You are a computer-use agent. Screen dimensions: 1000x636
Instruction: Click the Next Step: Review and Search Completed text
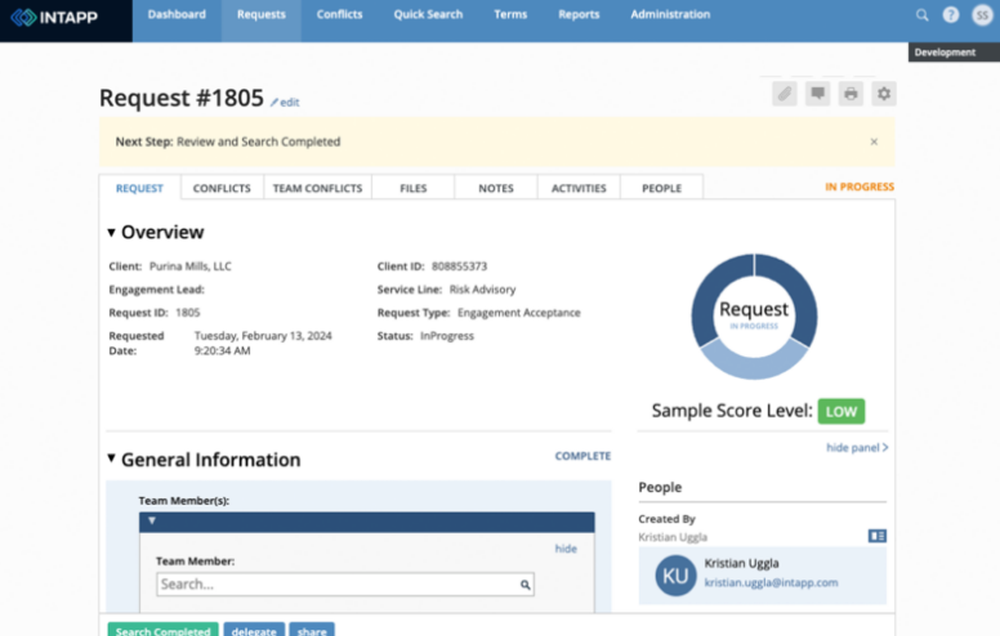(228, 142)
